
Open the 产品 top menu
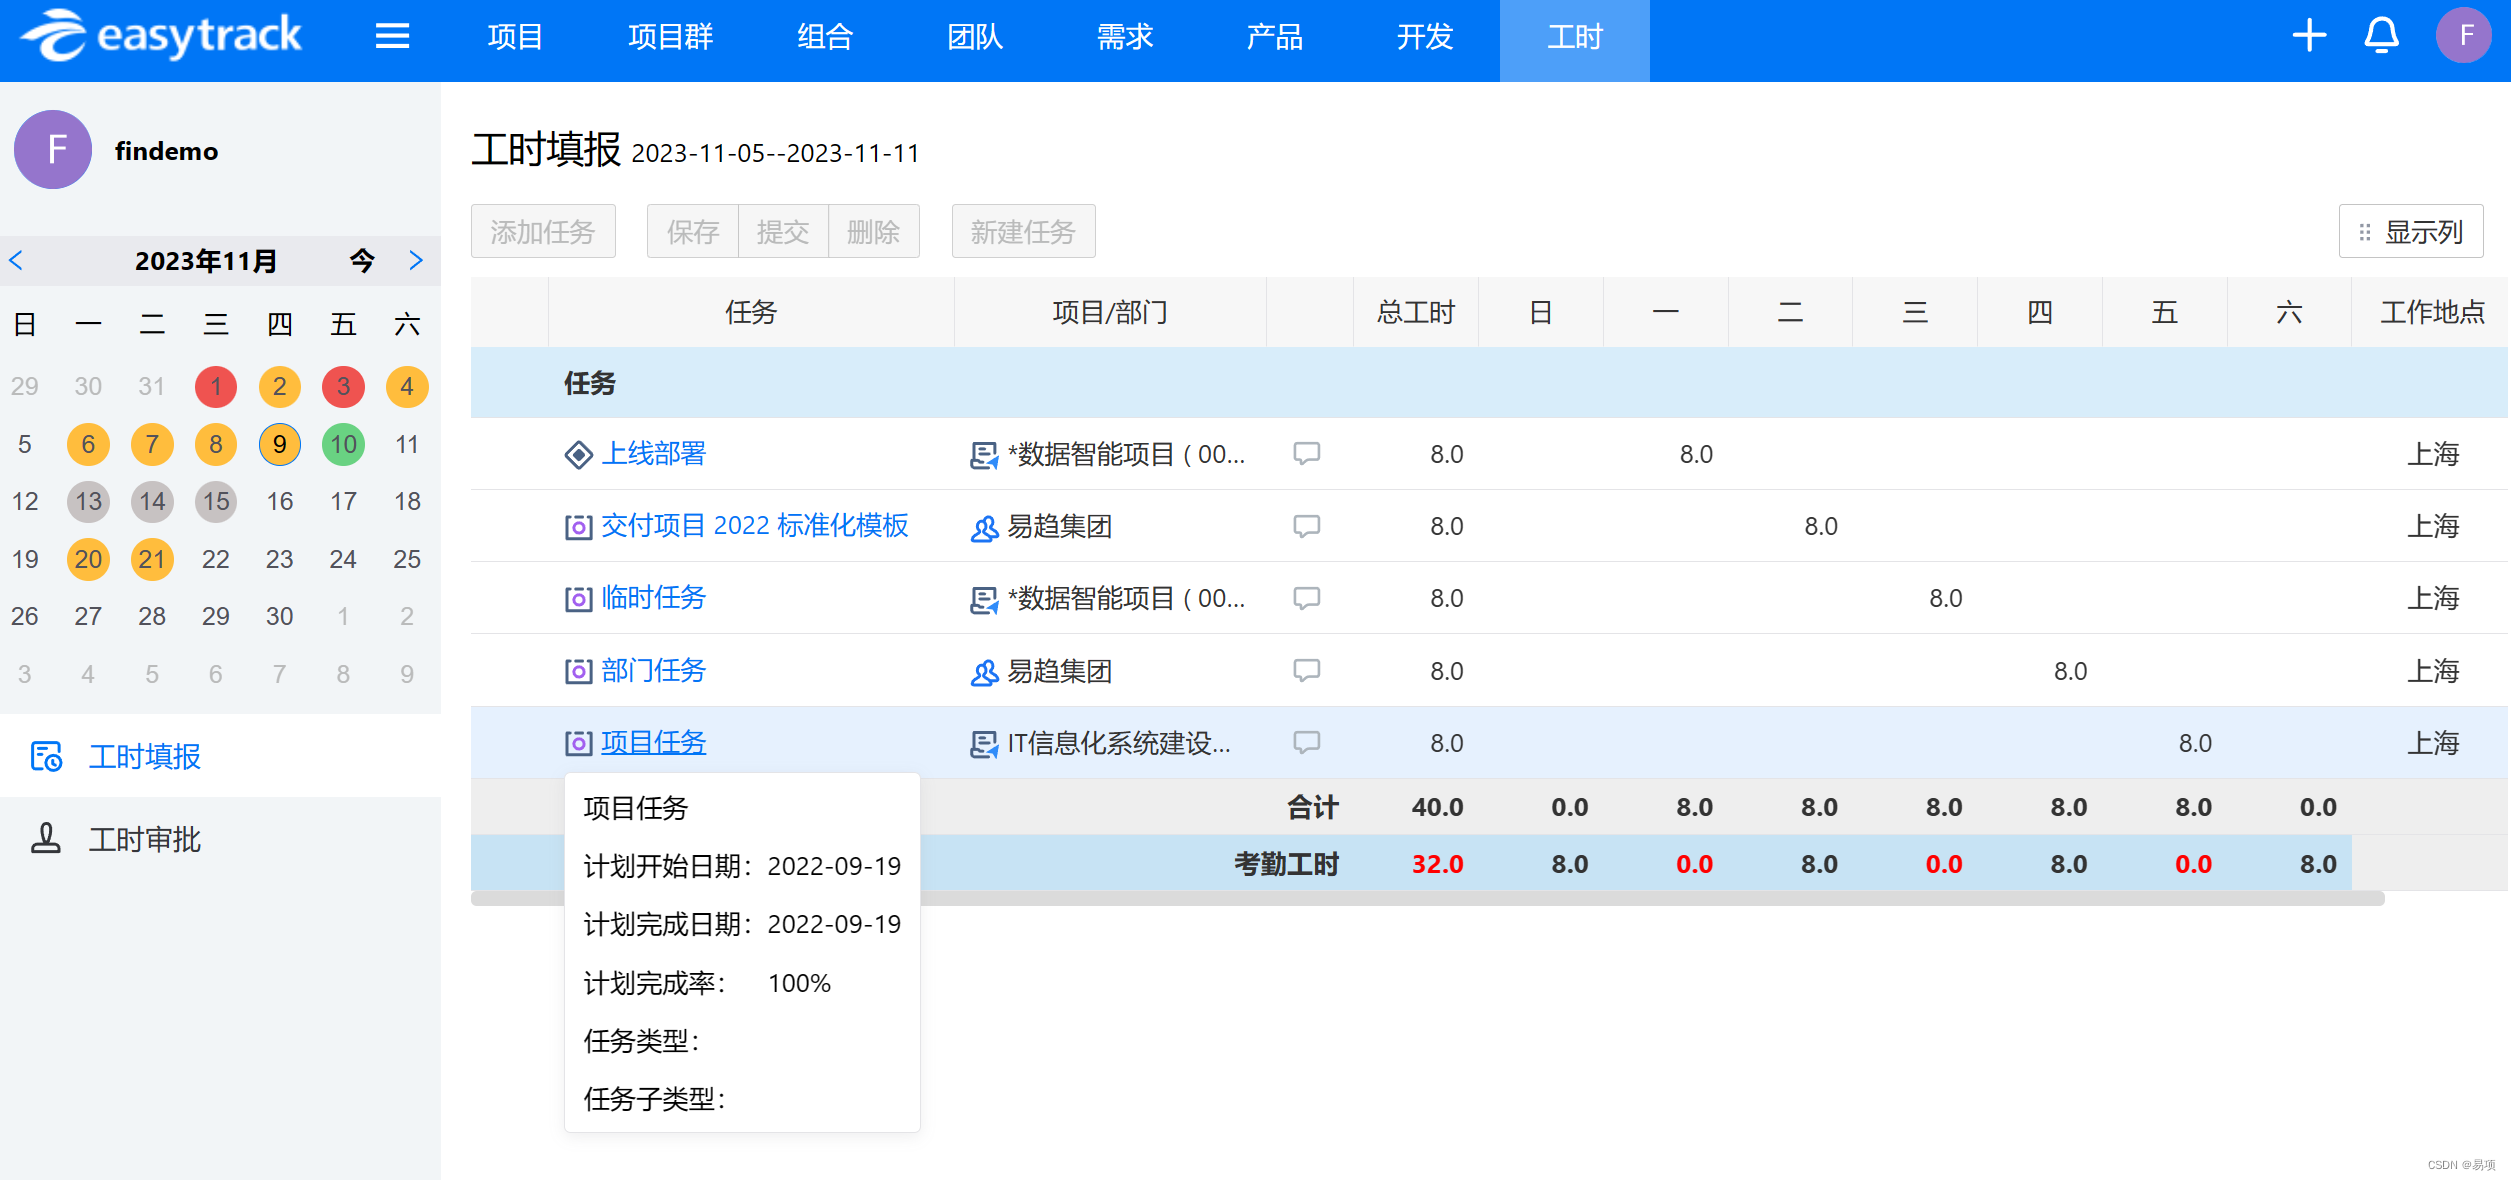[1275, 37]
